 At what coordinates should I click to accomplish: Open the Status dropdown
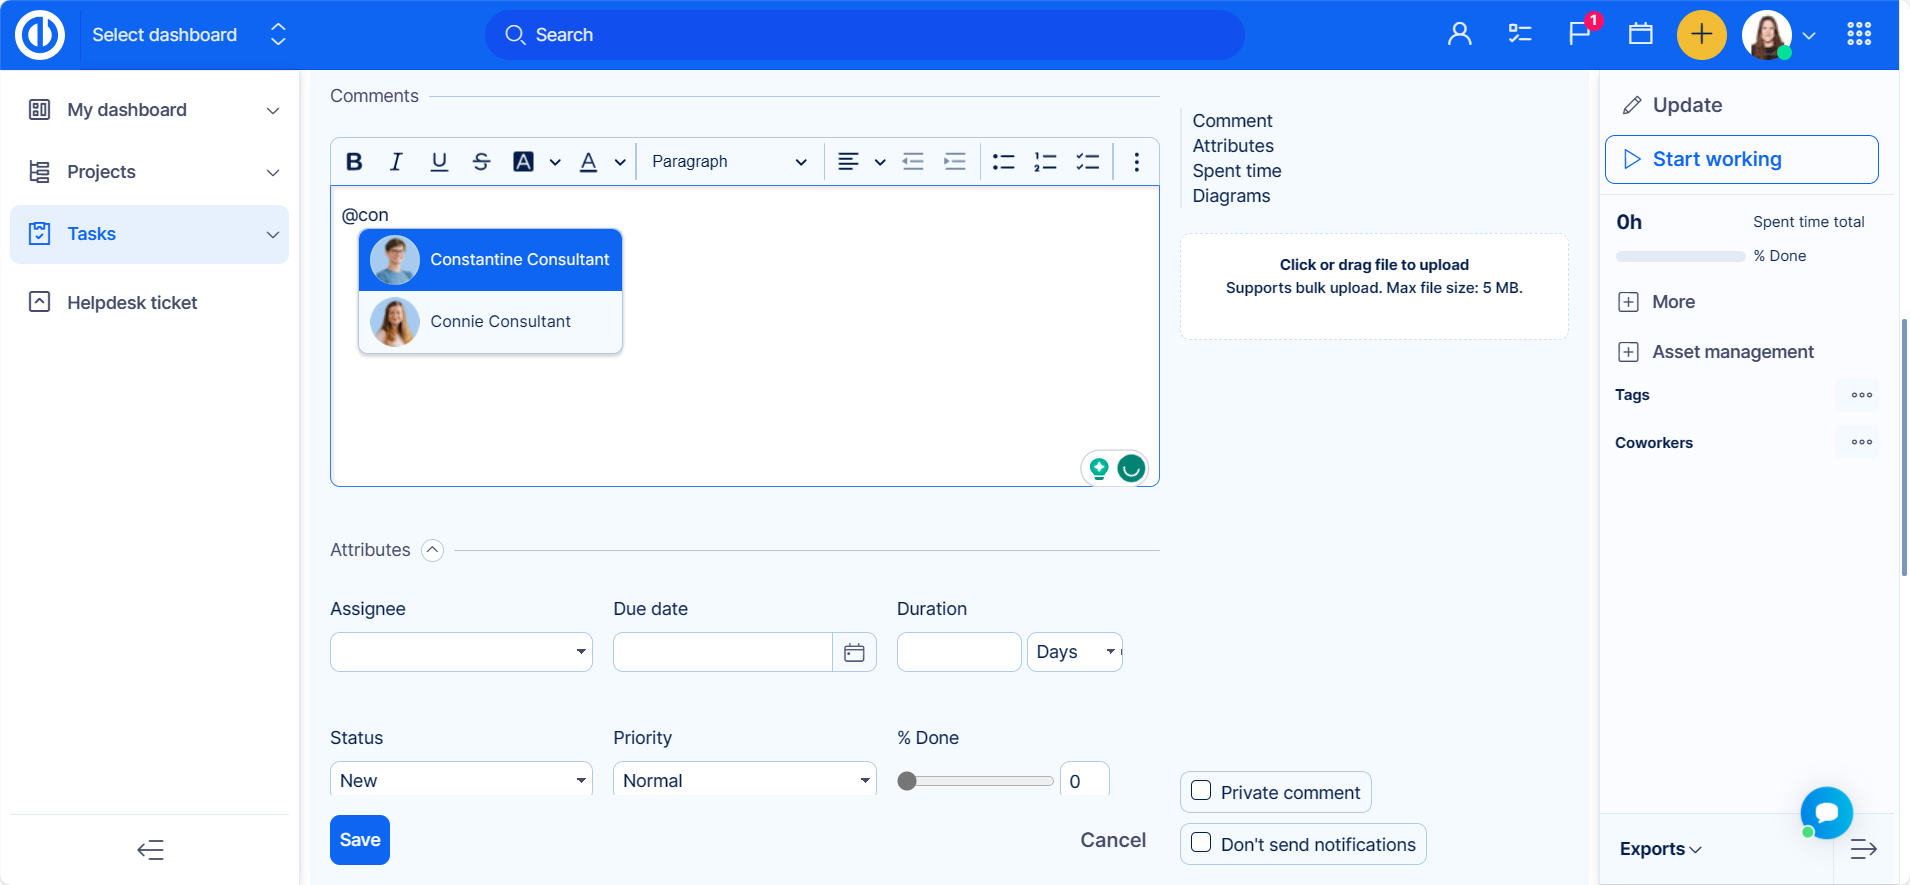(x=461, y=780)
